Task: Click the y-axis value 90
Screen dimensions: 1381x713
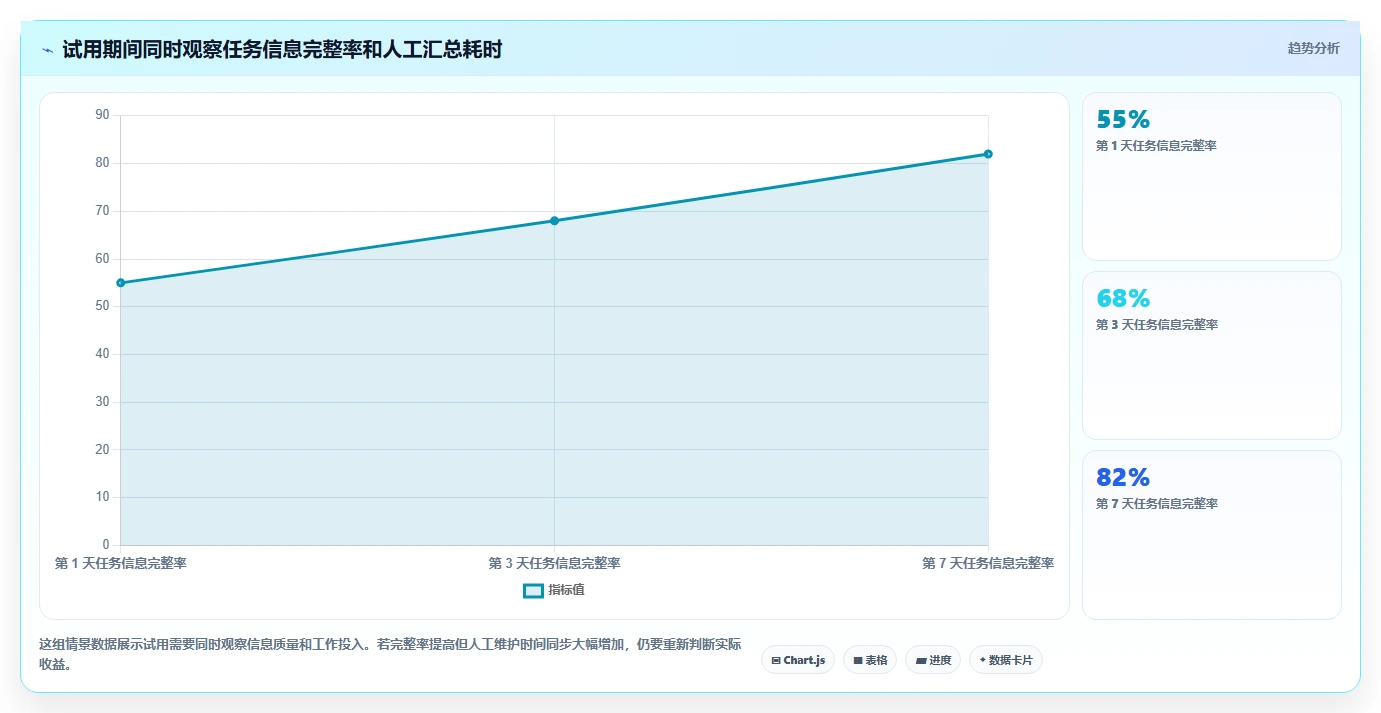Action: pos(102,115)
